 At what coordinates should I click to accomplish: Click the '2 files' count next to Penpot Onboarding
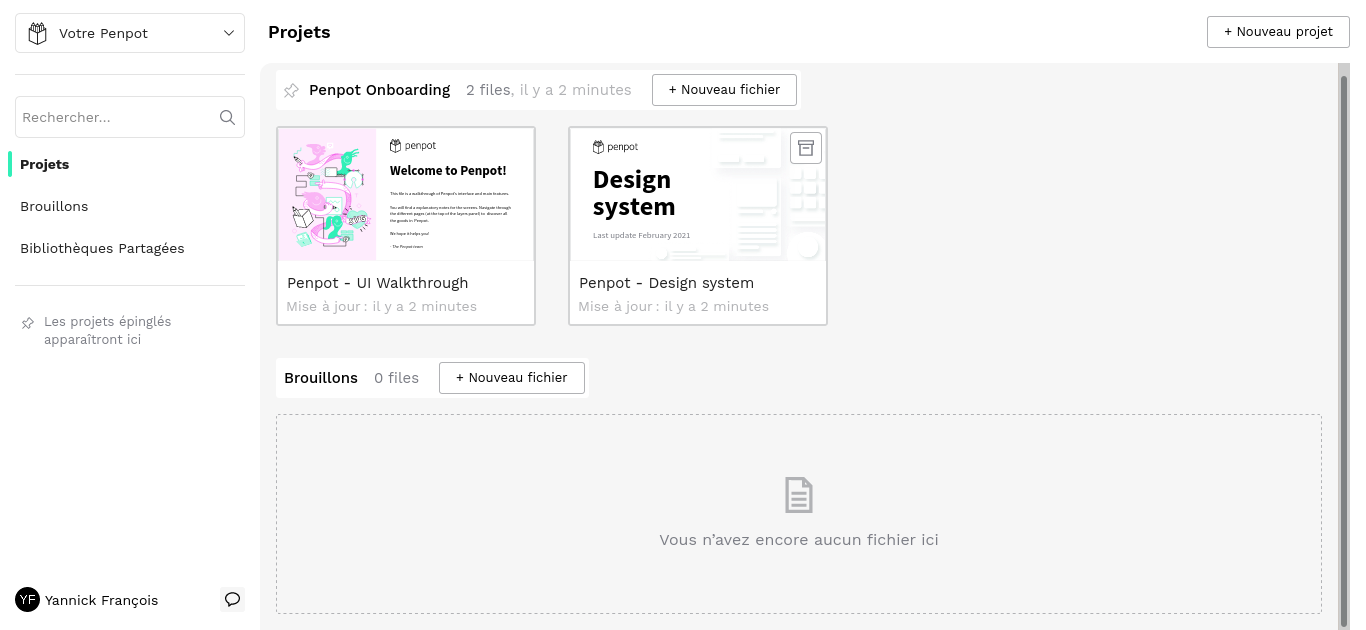point(488,90)
